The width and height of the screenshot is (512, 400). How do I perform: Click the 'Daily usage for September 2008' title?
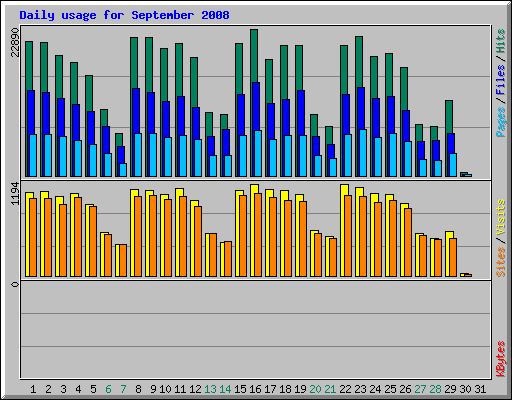point(124,15)
